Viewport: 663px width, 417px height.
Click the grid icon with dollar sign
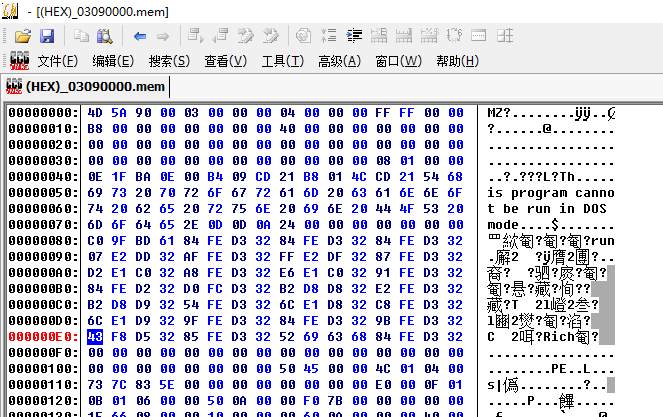coord(429,36)
